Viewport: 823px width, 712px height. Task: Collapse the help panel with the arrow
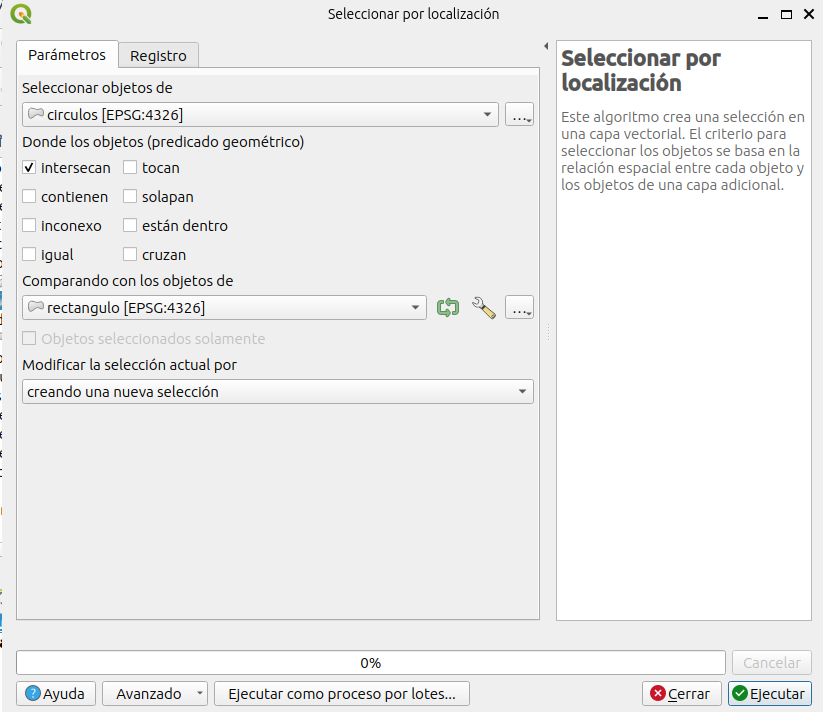click(x=546, y=47)
